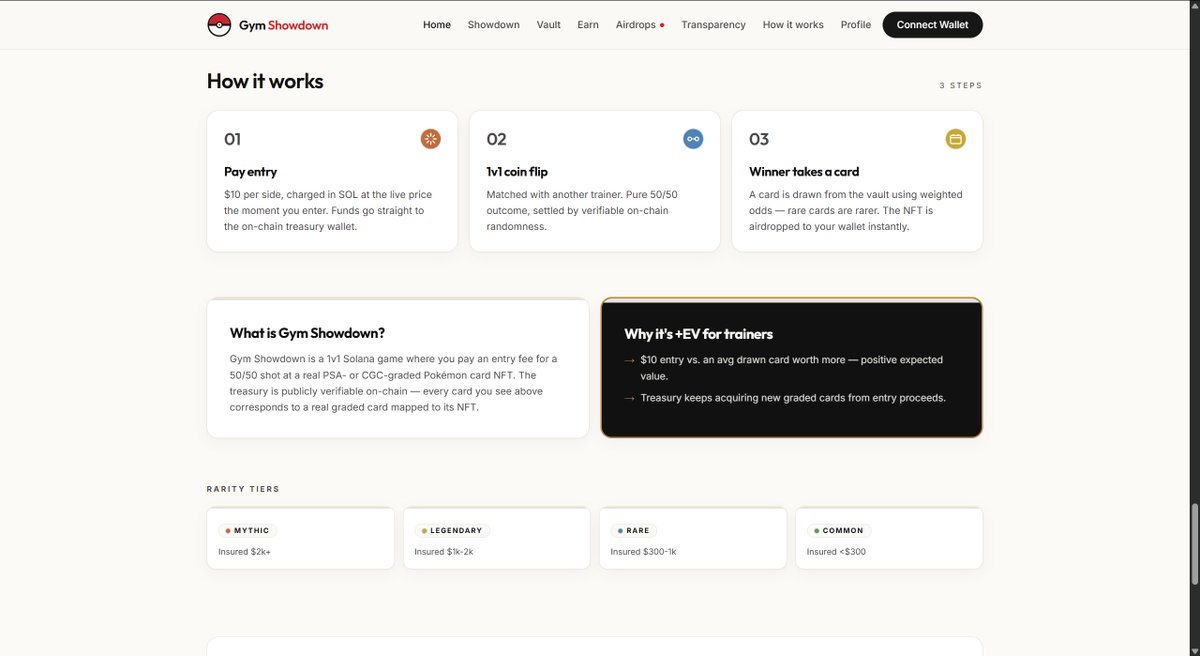Select the Rare rarity tier badge

click(x=634, y=531)
